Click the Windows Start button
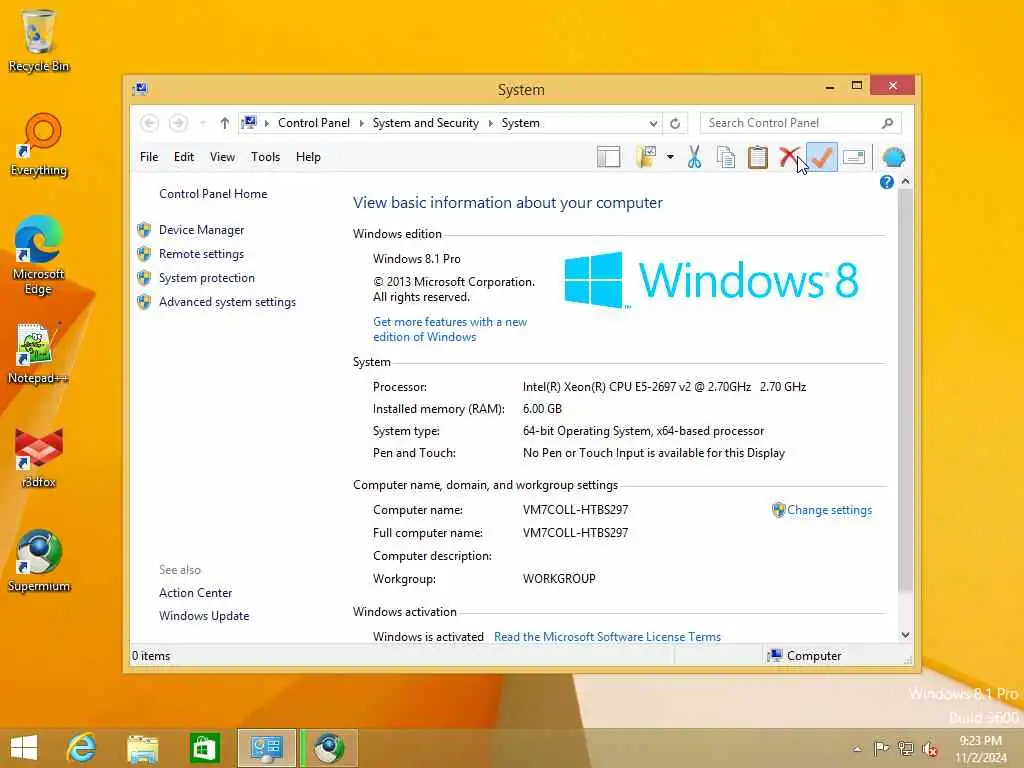This screenshot has width=1024, height=768. 24,748
